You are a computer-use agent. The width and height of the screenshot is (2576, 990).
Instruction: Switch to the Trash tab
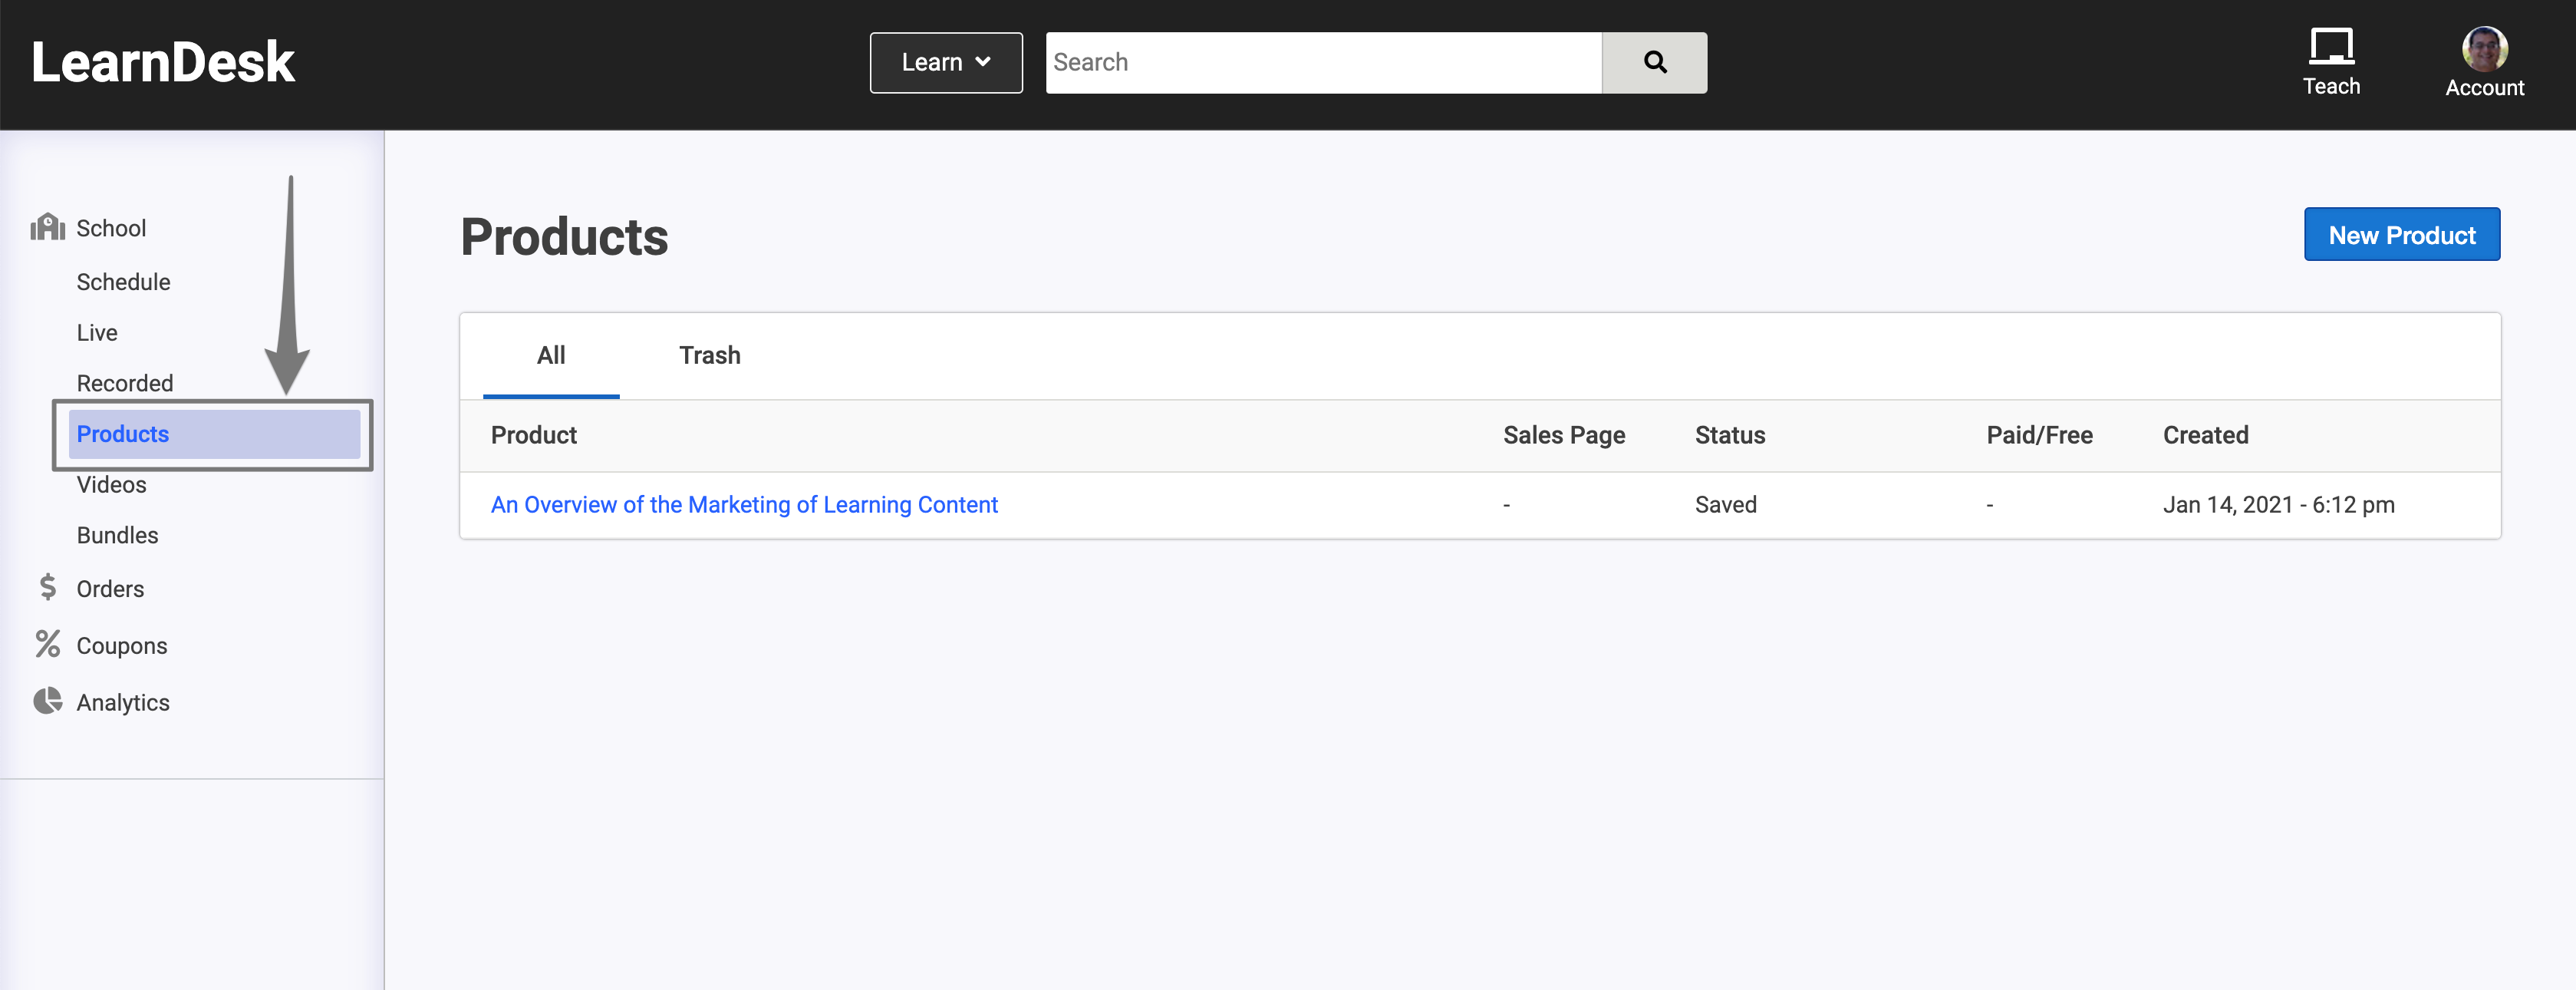pos(710,356)
